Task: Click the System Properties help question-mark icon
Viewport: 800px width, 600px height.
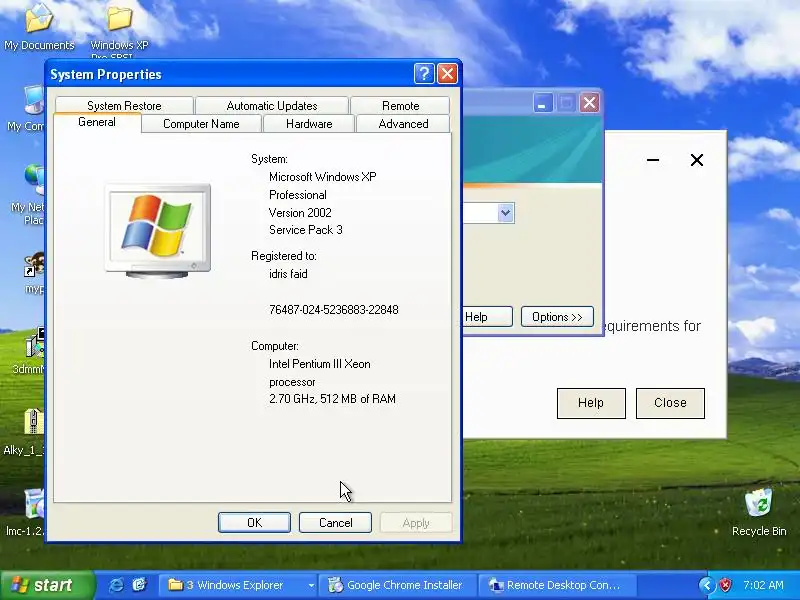Action: coord(423,74)
